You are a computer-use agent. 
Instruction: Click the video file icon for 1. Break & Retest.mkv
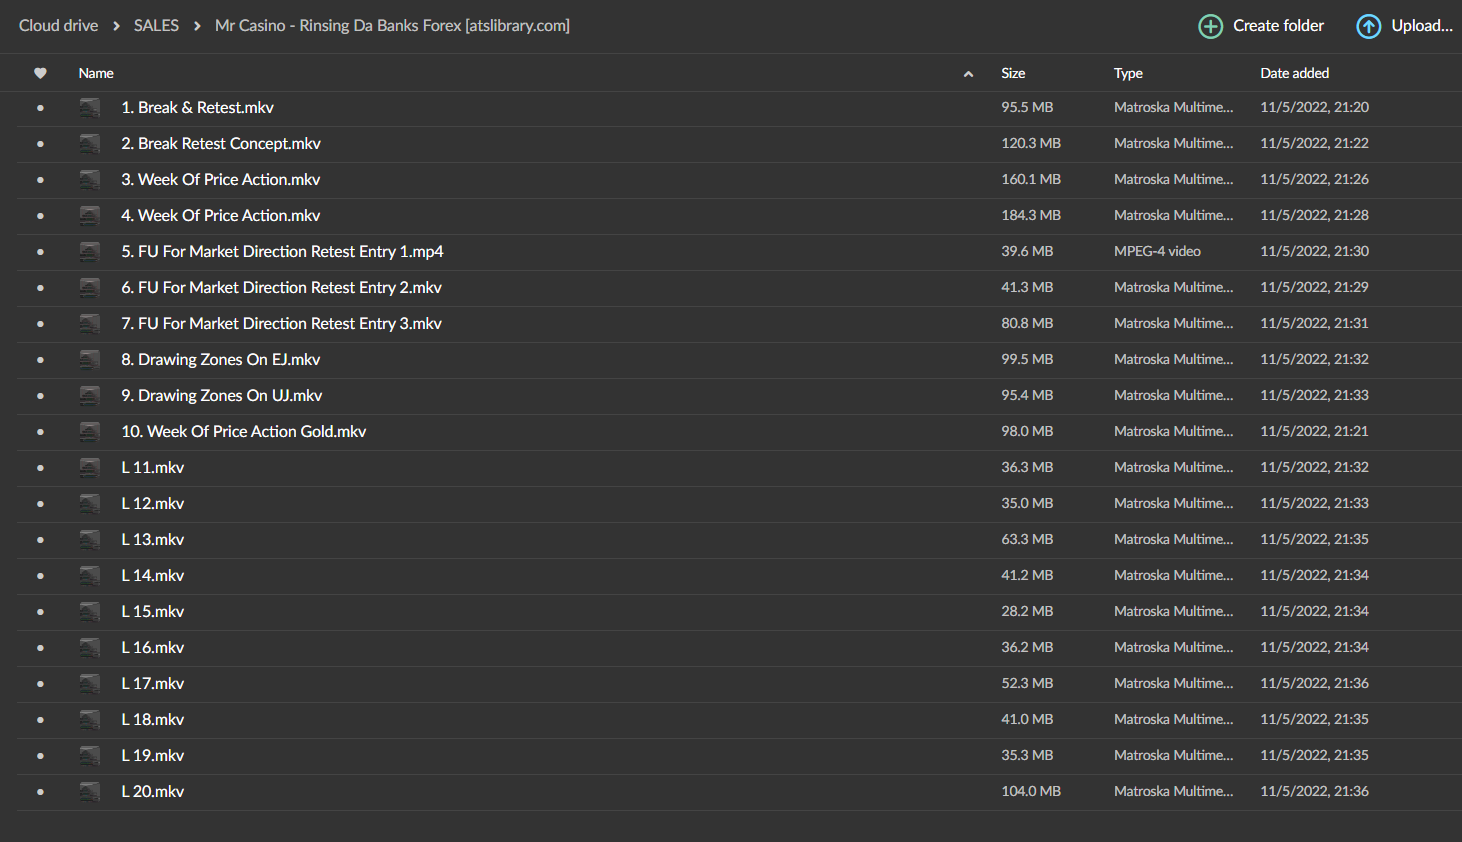(90, 108)
